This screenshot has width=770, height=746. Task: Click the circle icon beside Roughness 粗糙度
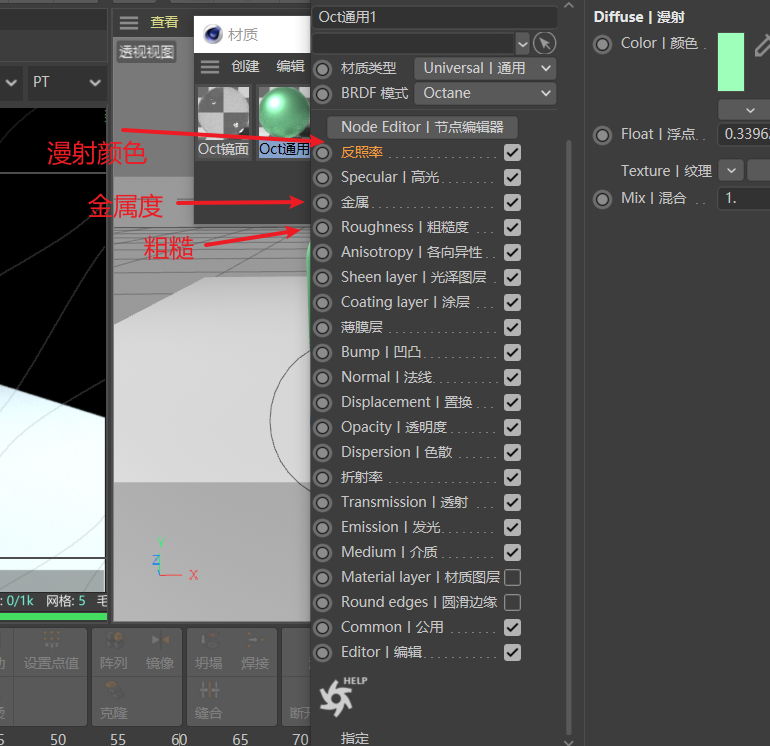tap(323, 228)
